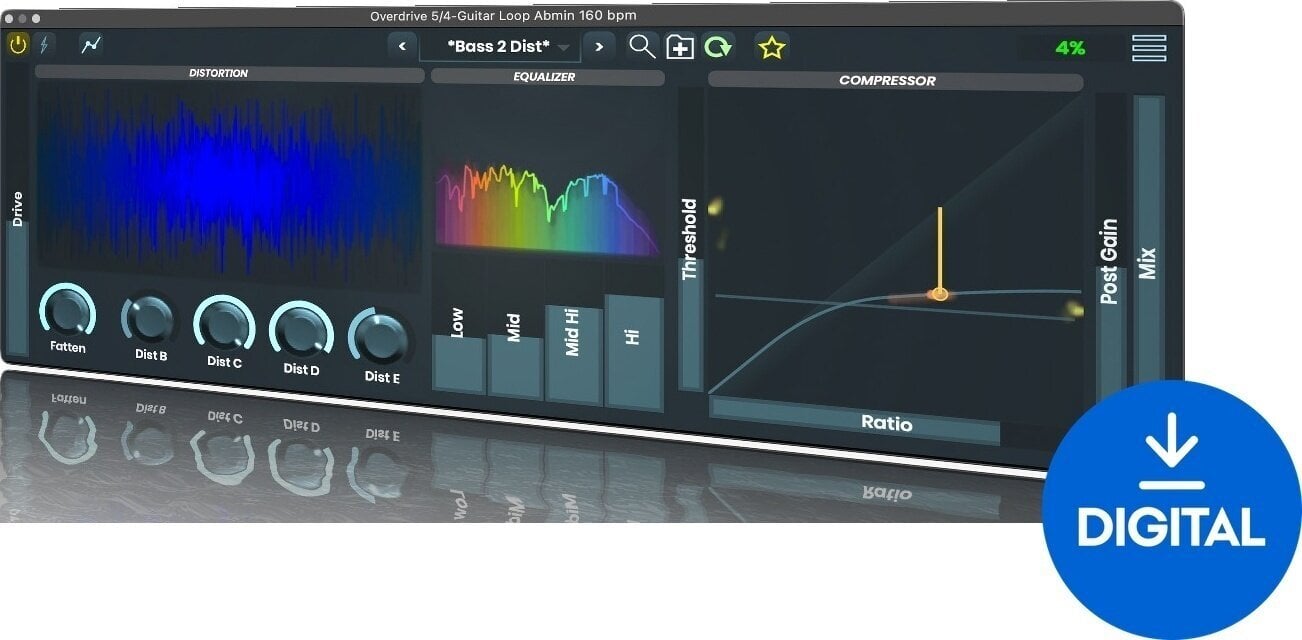1302x640 pixels.
Task: Click the Compressor section header
Action: (x=896, y=80)
